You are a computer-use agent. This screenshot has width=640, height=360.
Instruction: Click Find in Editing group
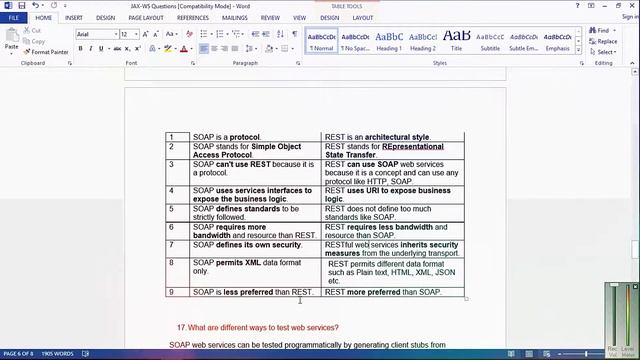599,31
